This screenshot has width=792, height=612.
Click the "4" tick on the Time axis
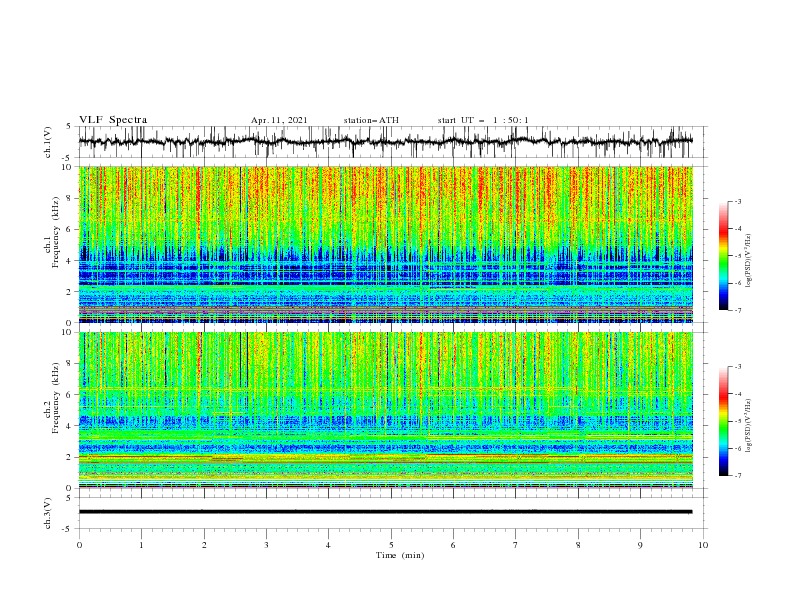pyautogui.click(x=328, y=545)
